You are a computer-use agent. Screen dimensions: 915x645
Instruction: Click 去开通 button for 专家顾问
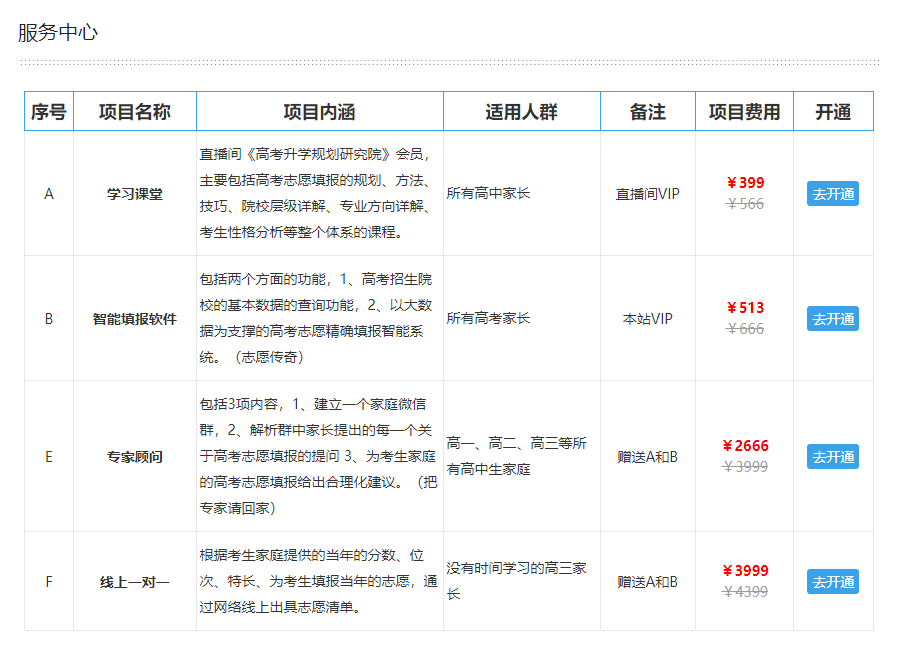833,456
